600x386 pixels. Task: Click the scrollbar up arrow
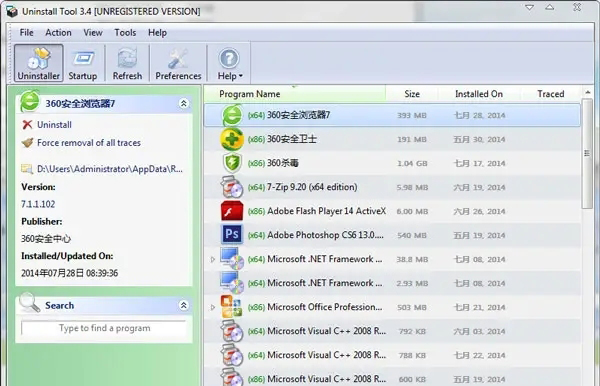click(587, 92)
